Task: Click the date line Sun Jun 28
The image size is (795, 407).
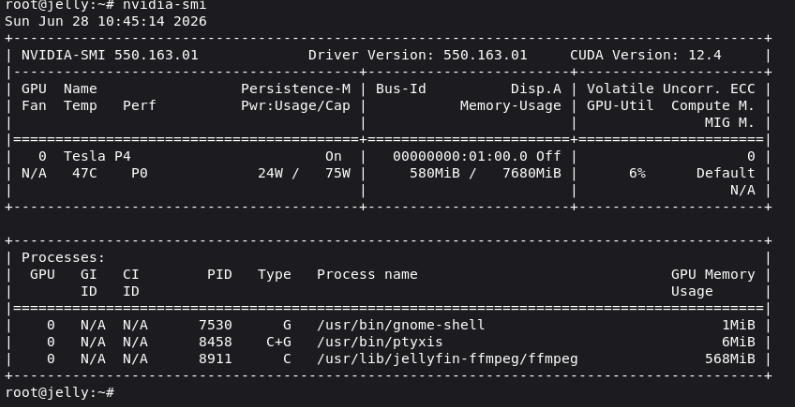Action: point(105,21)
